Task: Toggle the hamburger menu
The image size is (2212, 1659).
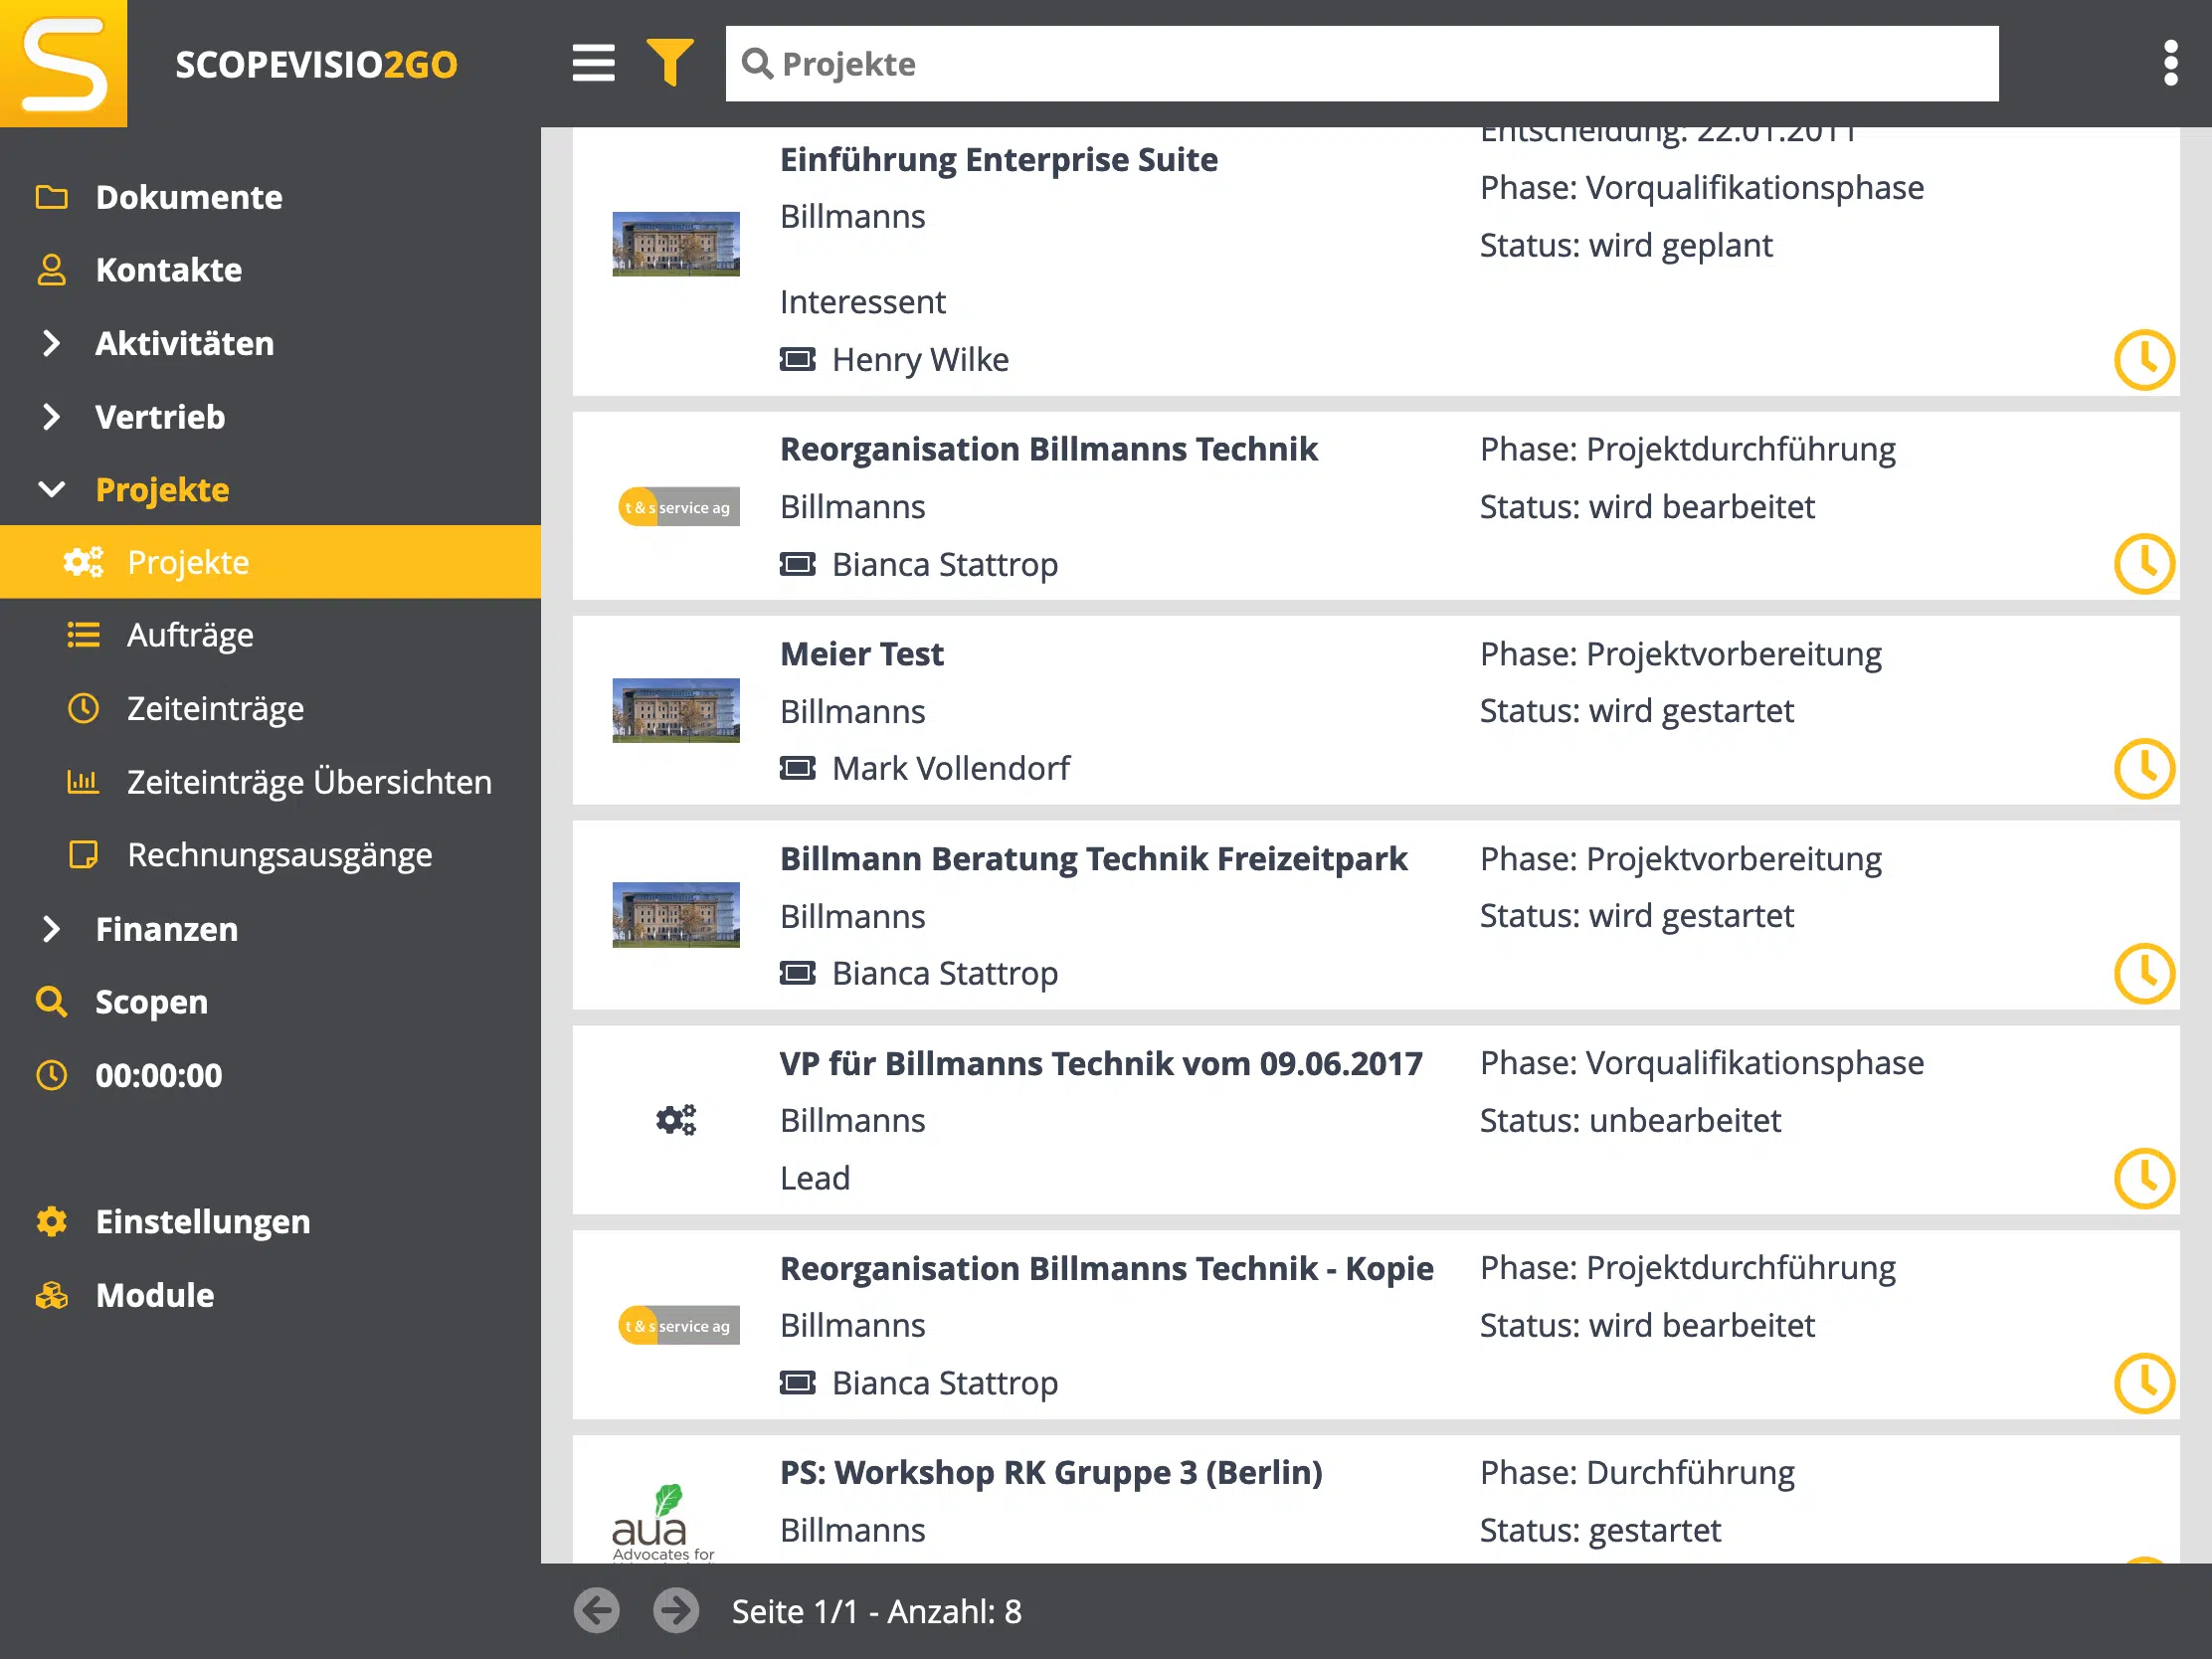Action: [x=593, y=62]
